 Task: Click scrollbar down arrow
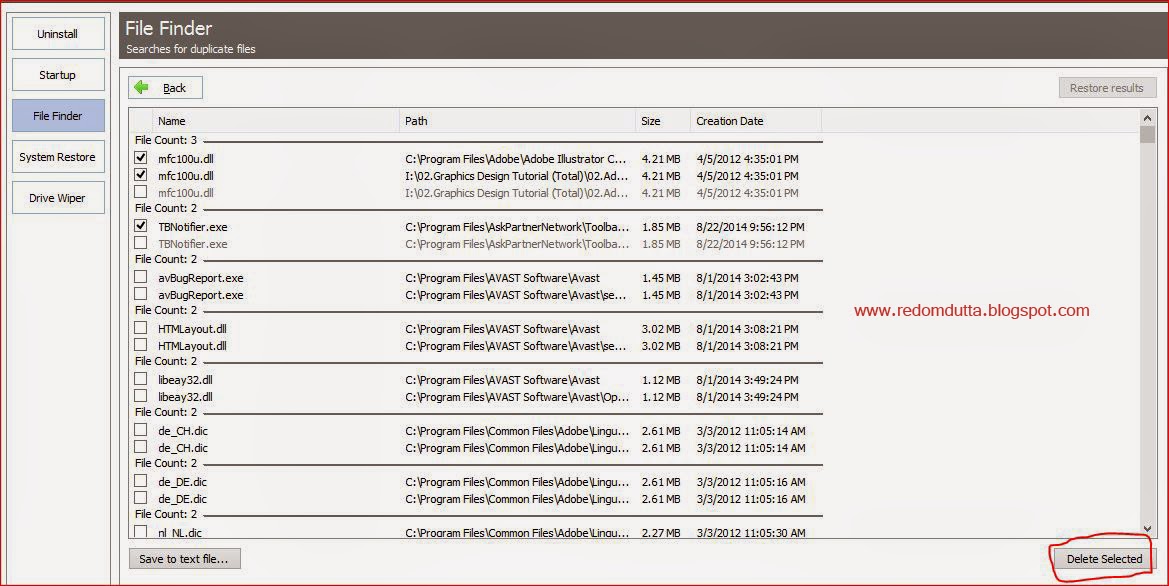pyautogui.click(x=1147, y=529)
